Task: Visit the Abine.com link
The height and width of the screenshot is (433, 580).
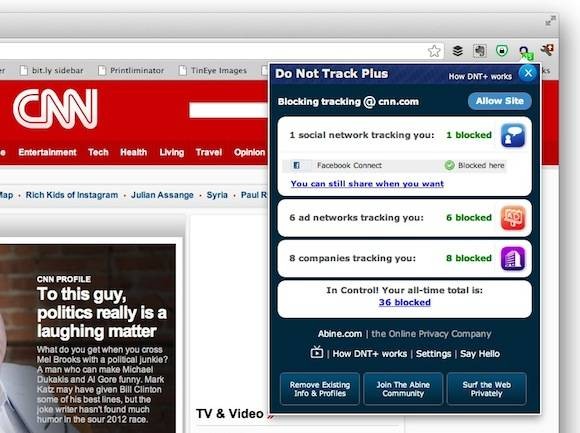Action: pyautogui.click(x=340, y=334)
